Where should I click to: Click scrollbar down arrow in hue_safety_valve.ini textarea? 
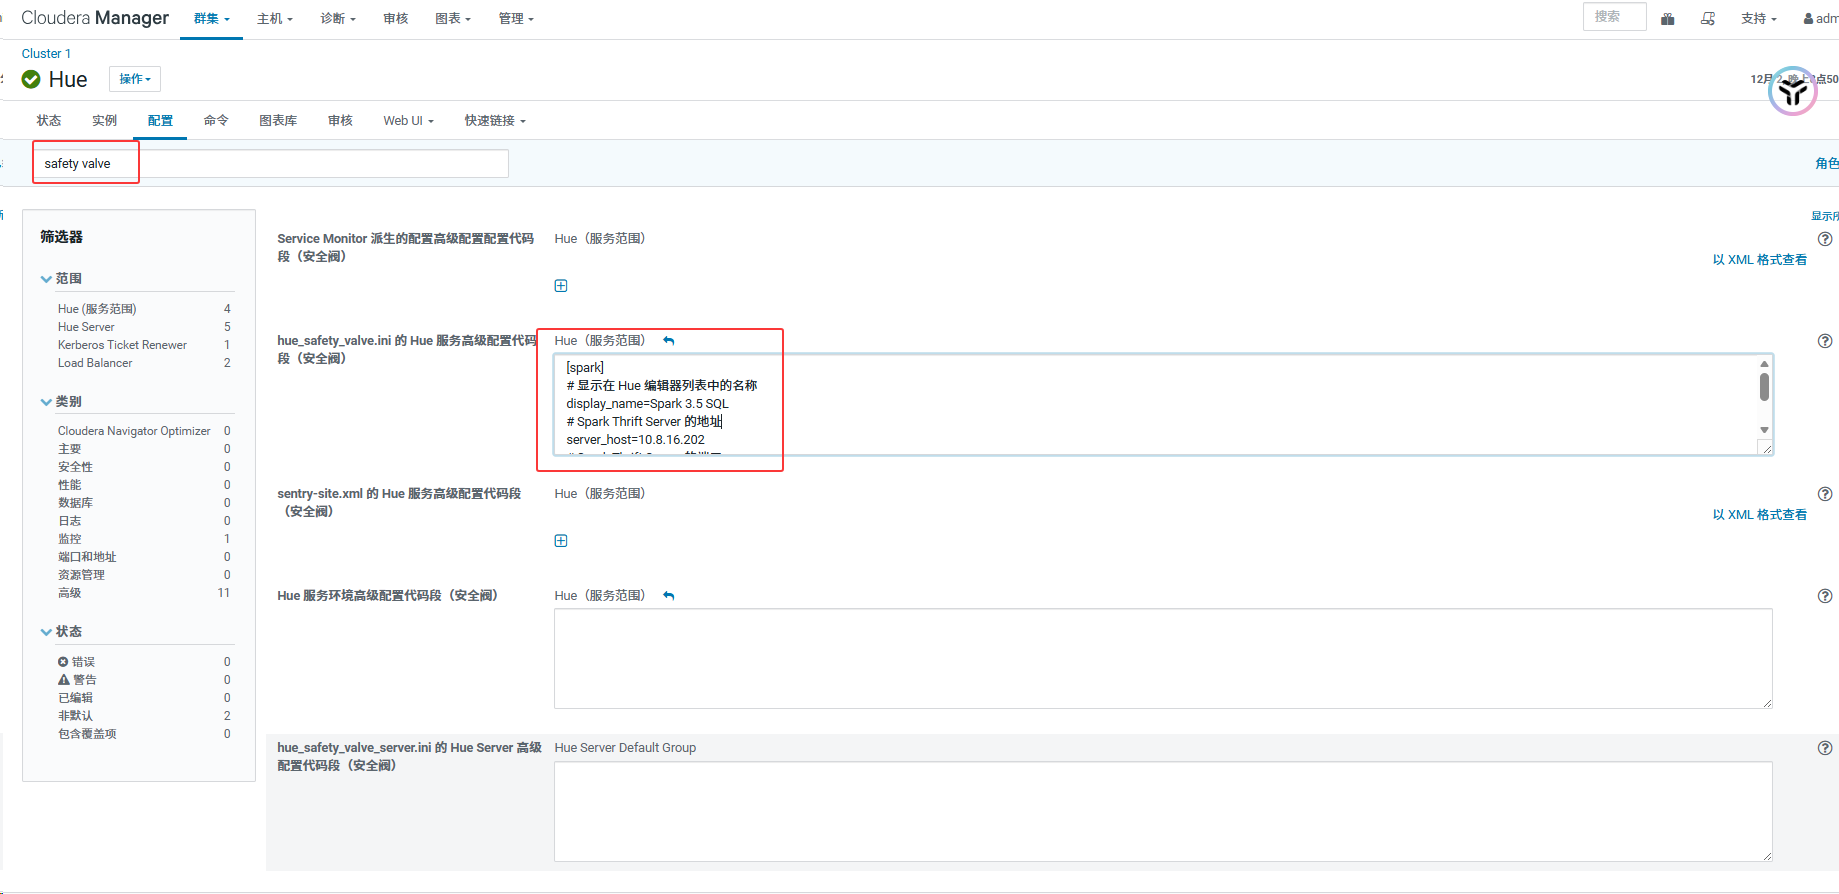tap(1764, 430)
